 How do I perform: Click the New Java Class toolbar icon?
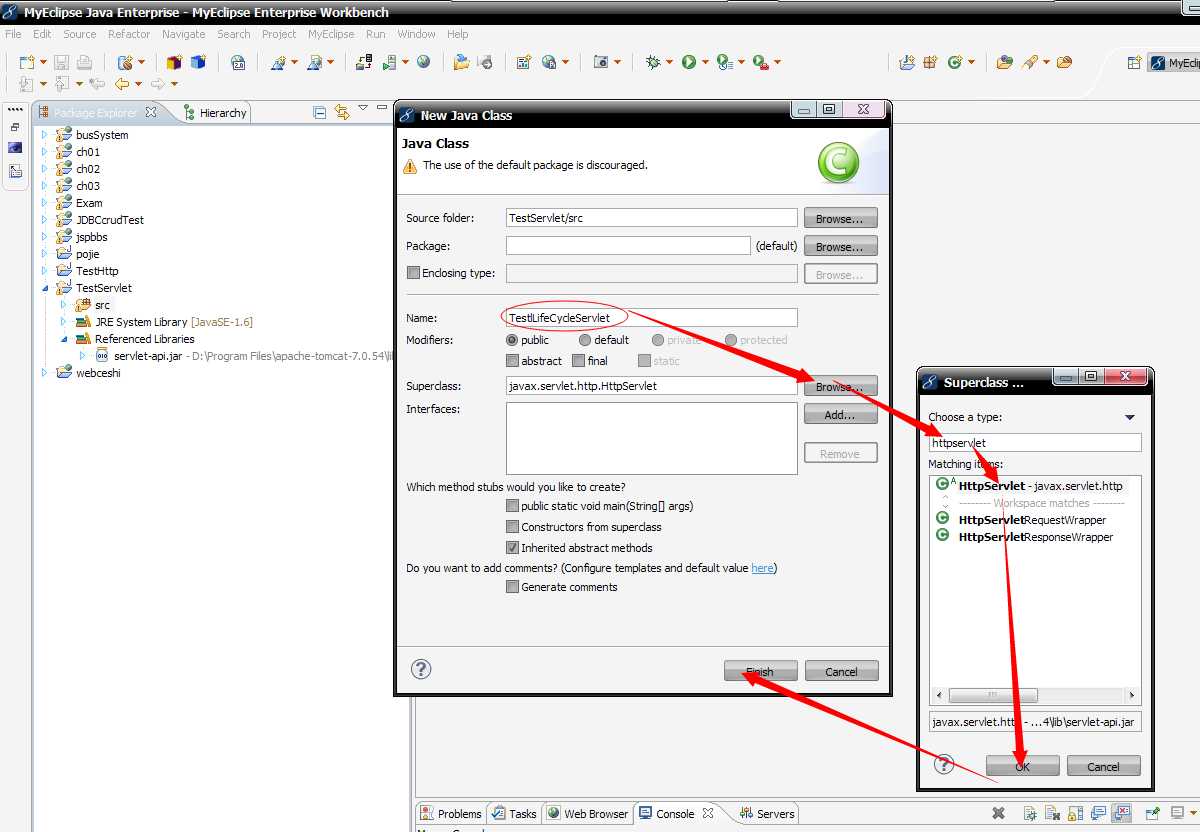(955, 62)
